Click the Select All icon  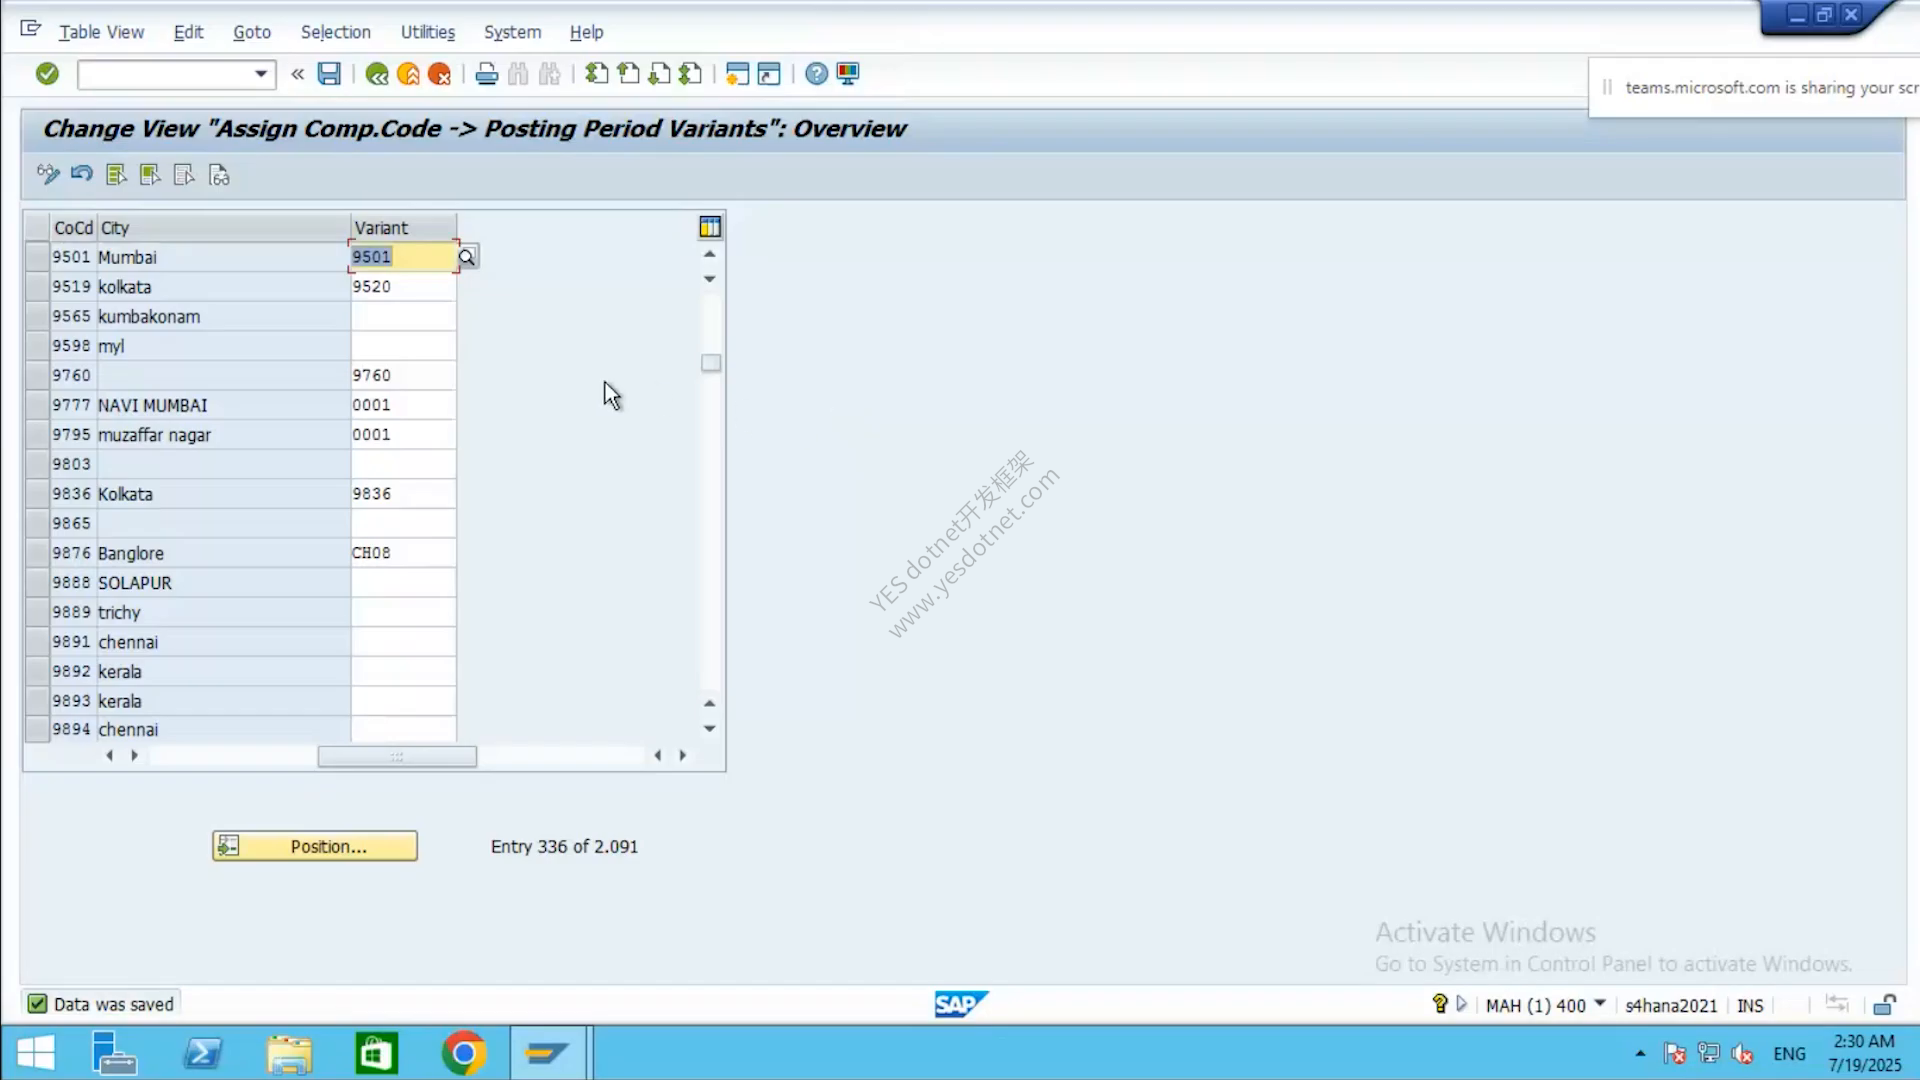click(x=116, y=175)
